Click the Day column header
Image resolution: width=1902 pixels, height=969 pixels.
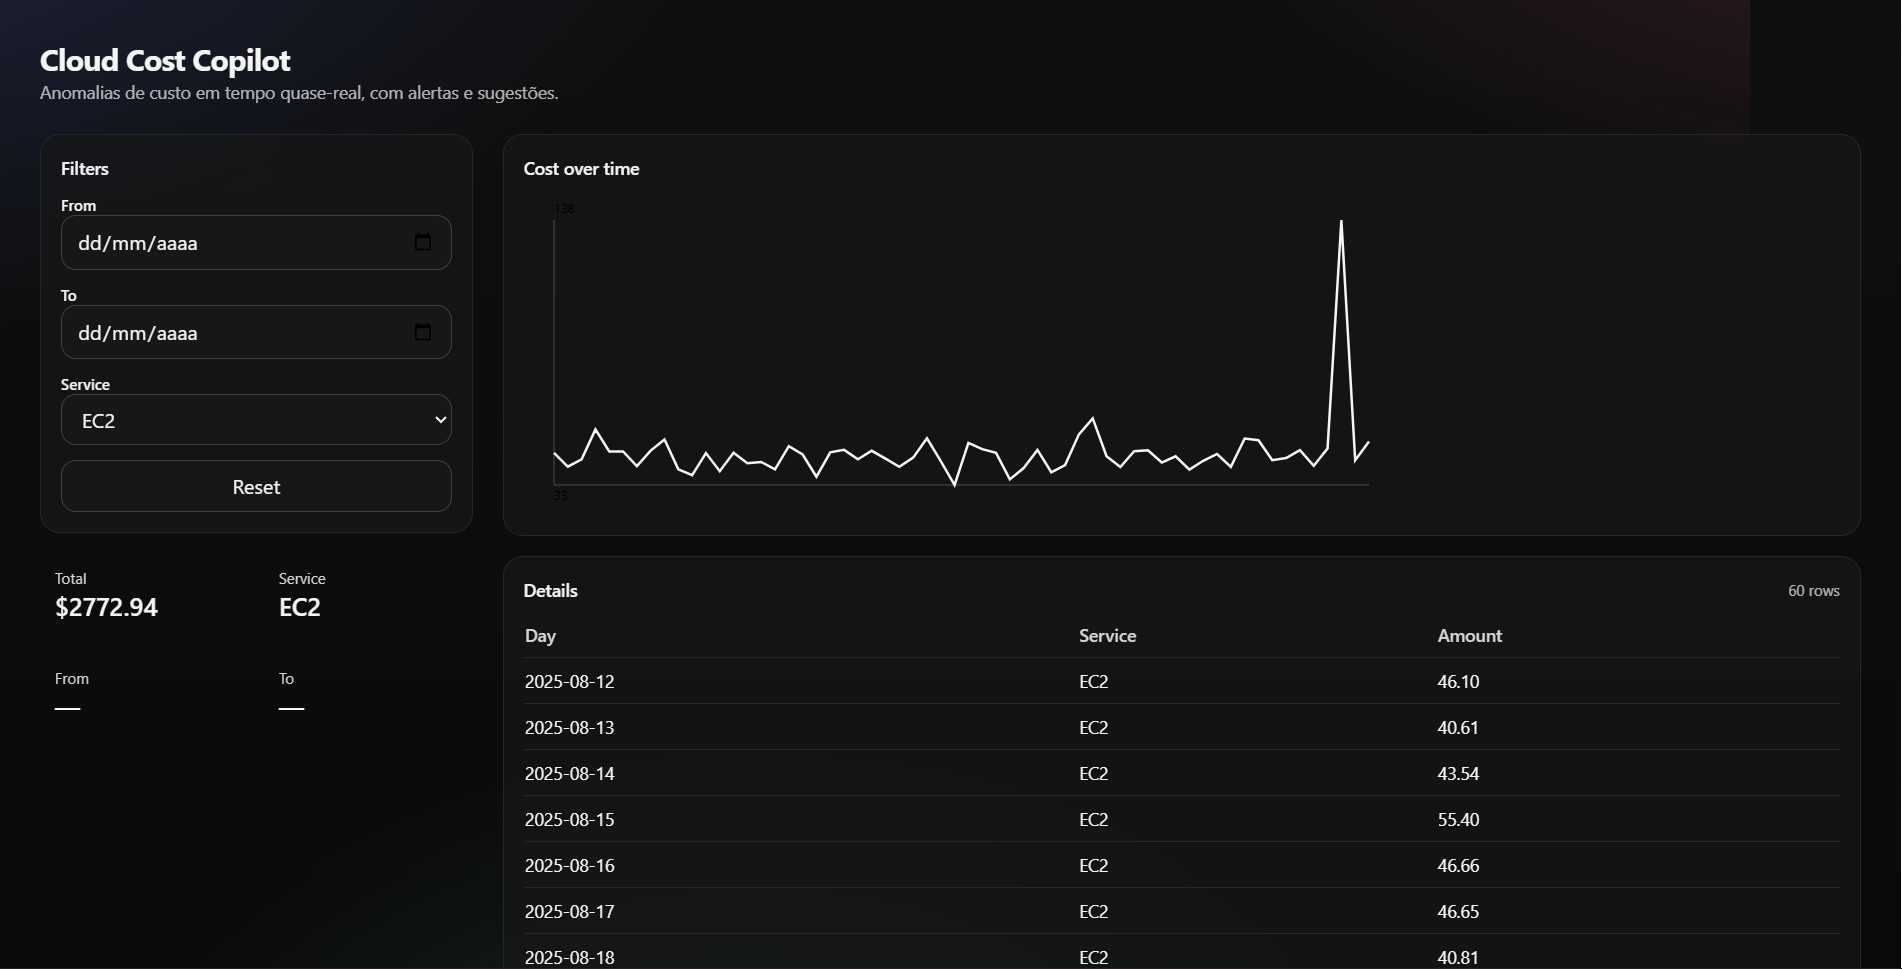click(x=540, y=636)
